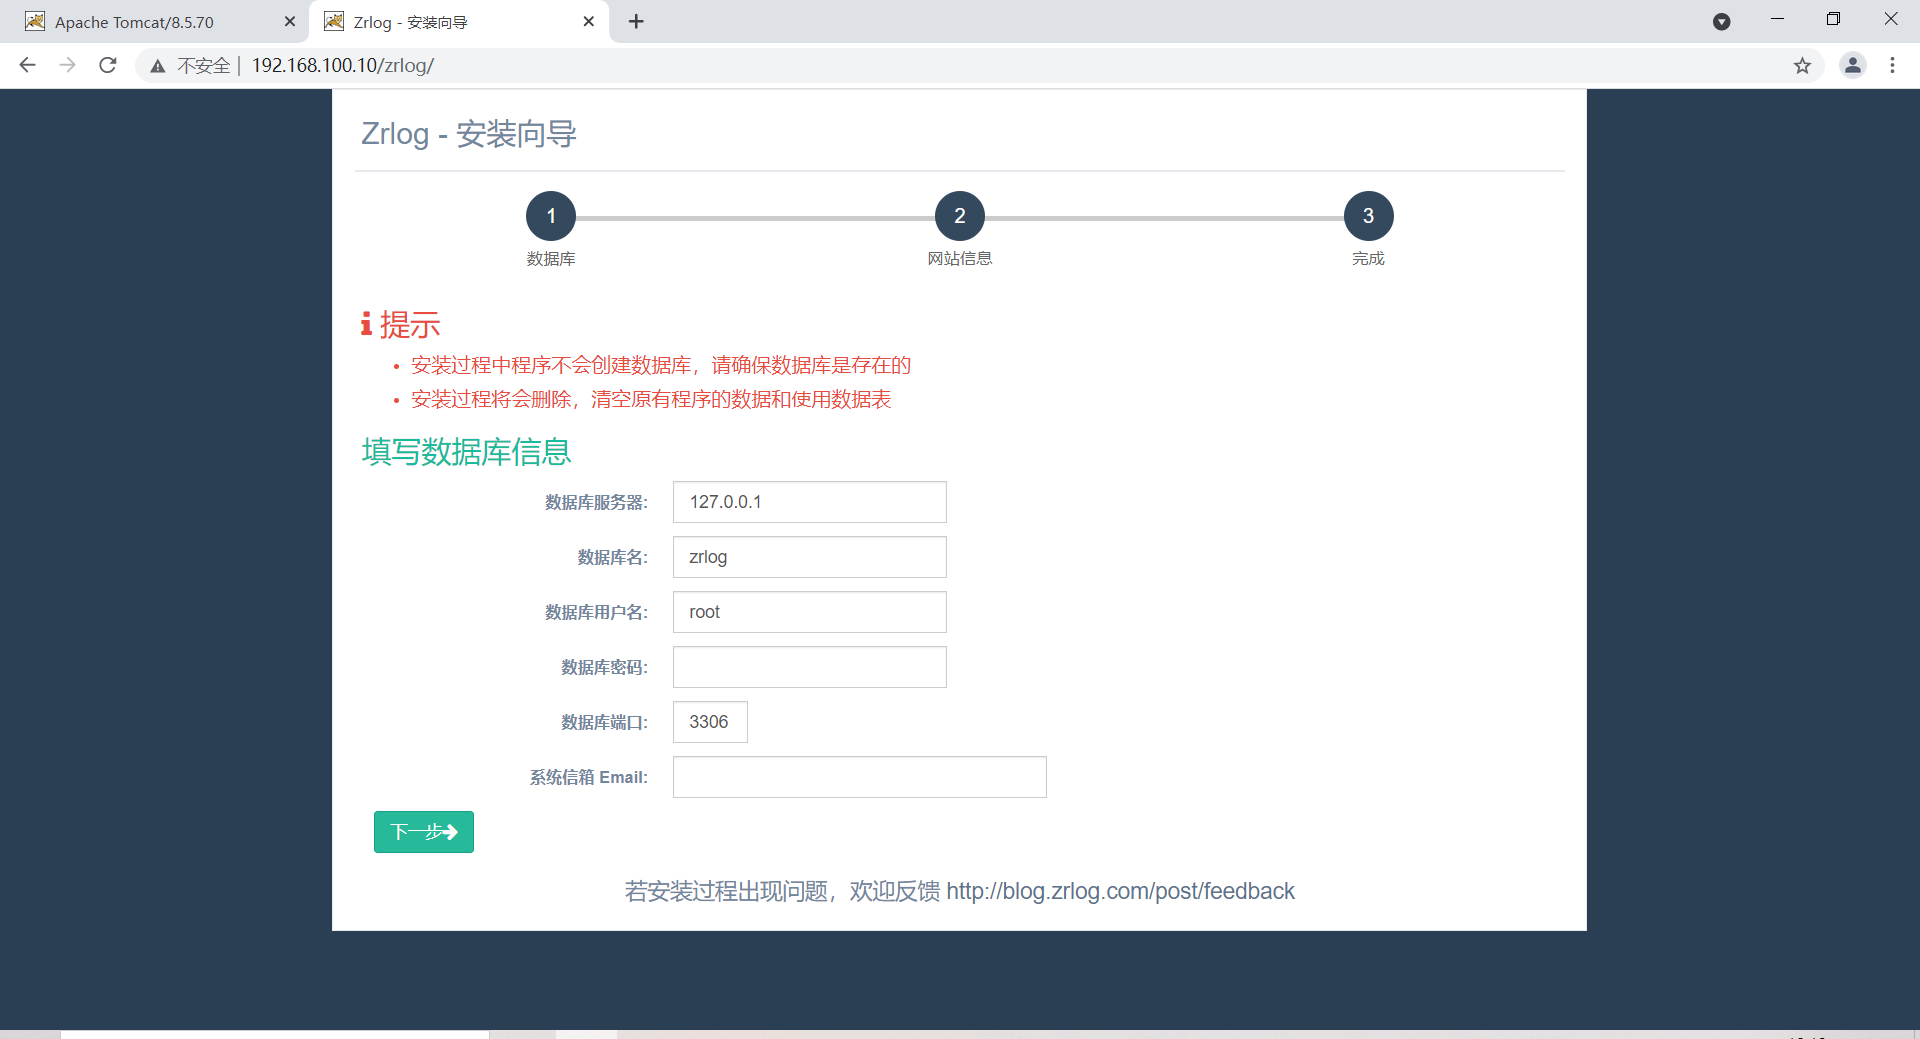Open the browser profile menu
The image size is (1920, 1039).
click(x=1853, y=65)
